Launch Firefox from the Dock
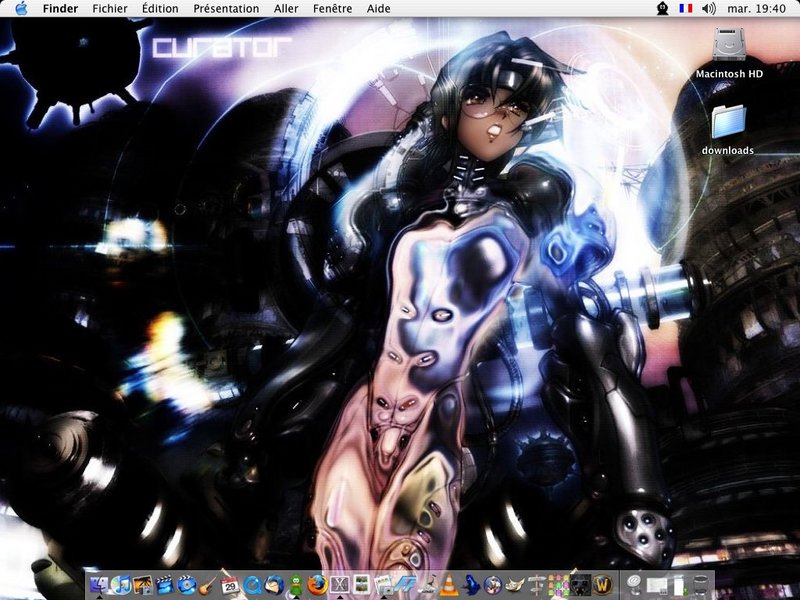Viewport: 800px width, 600px height. pos(317,585)
